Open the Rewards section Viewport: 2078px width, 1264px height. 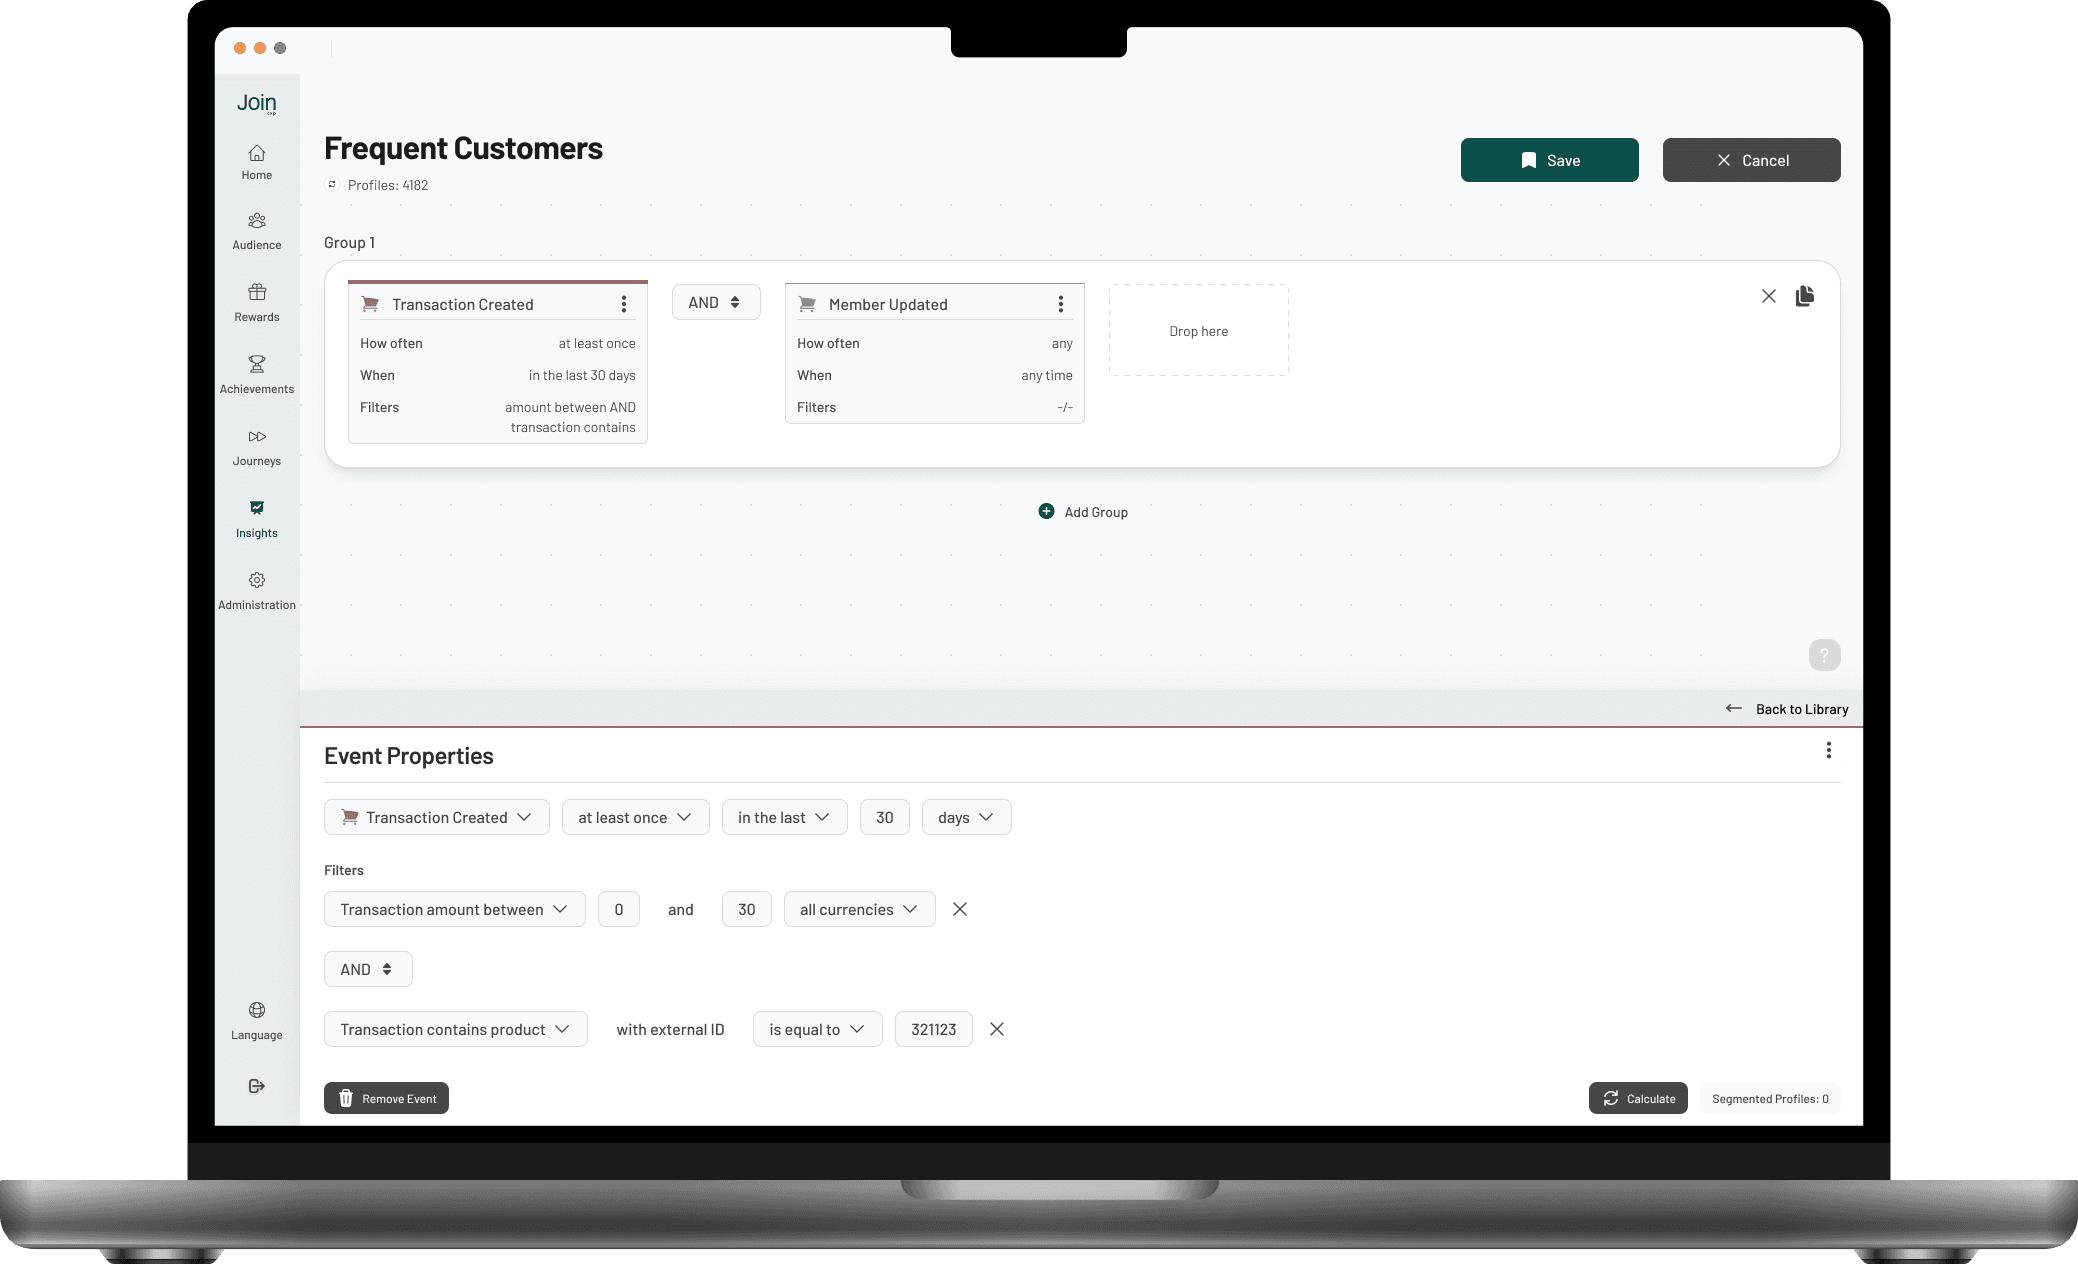(257, 303)
